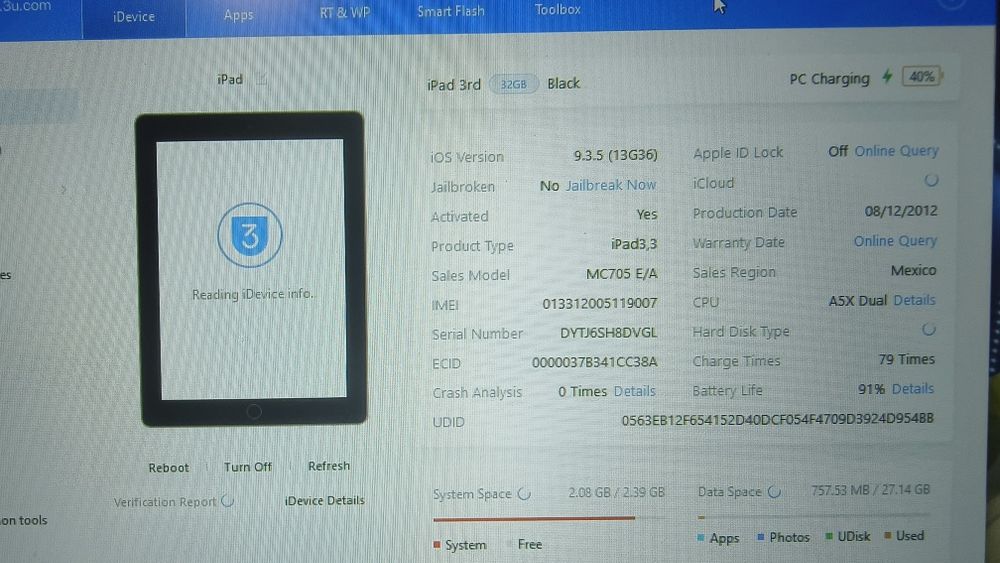Open the Toolbox tab
The image size is (1000, 563).
[557, 10]
